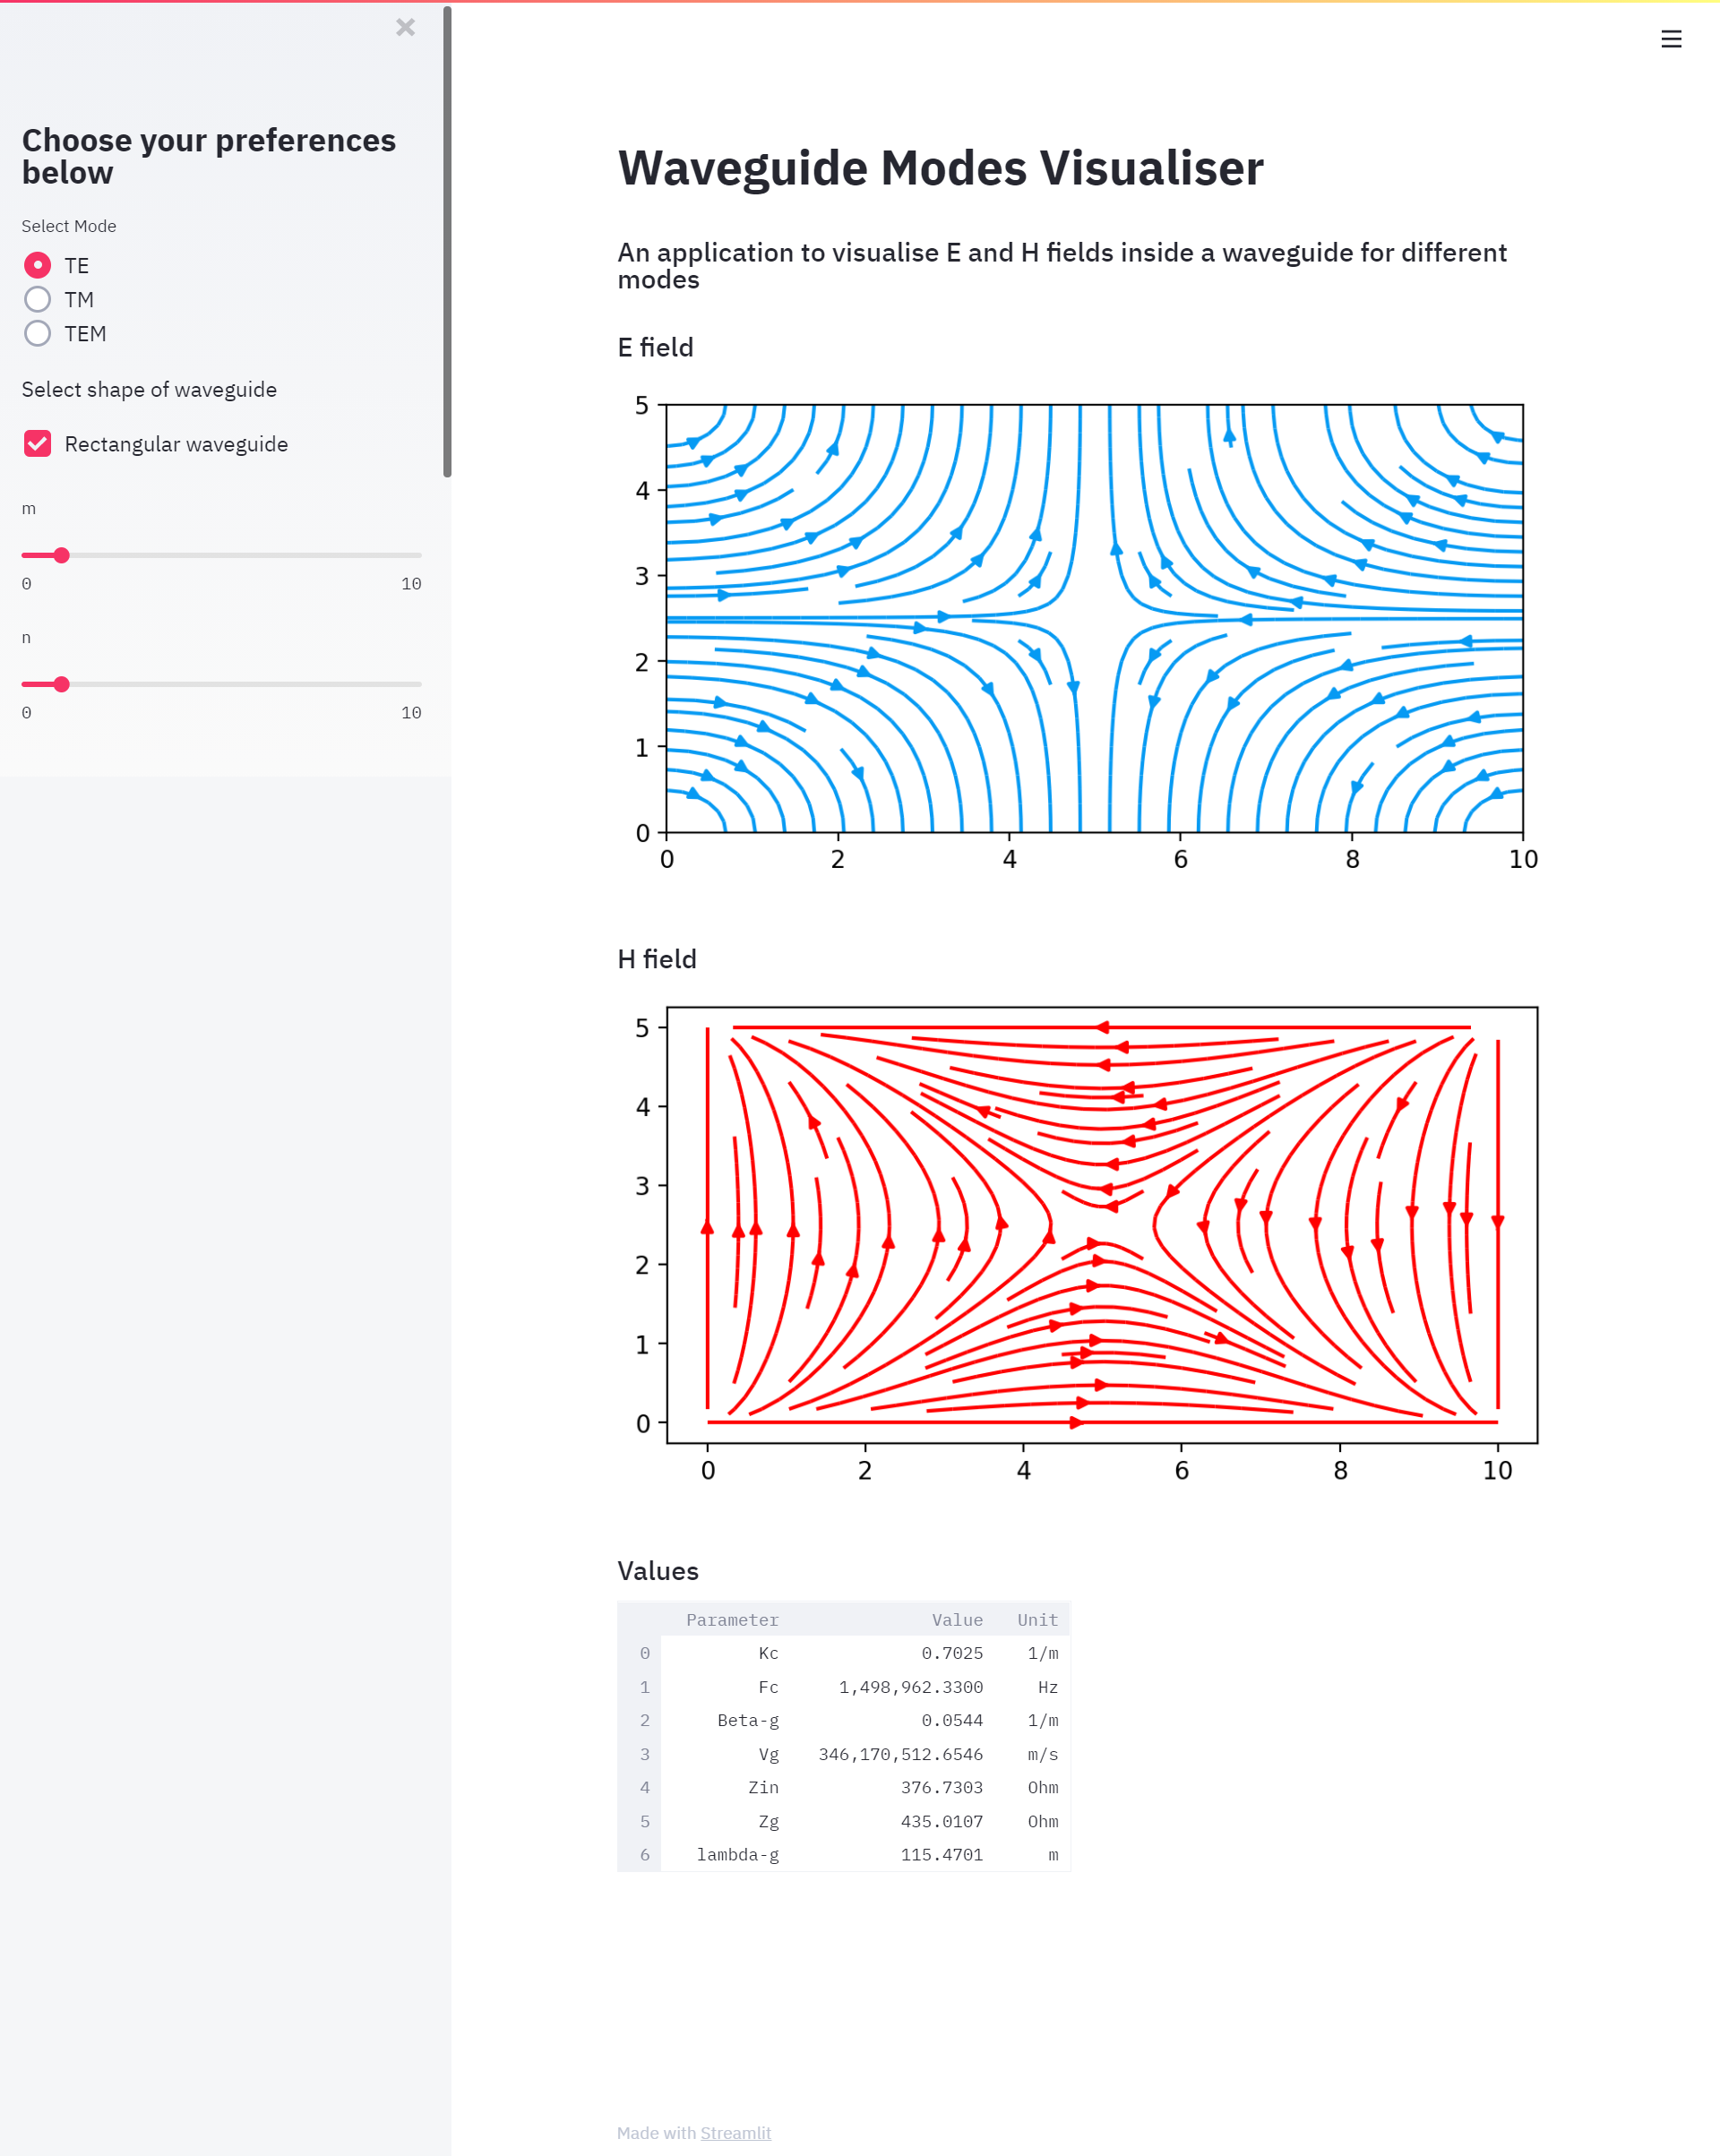Click the Unit column header

coord(1037,1619)
